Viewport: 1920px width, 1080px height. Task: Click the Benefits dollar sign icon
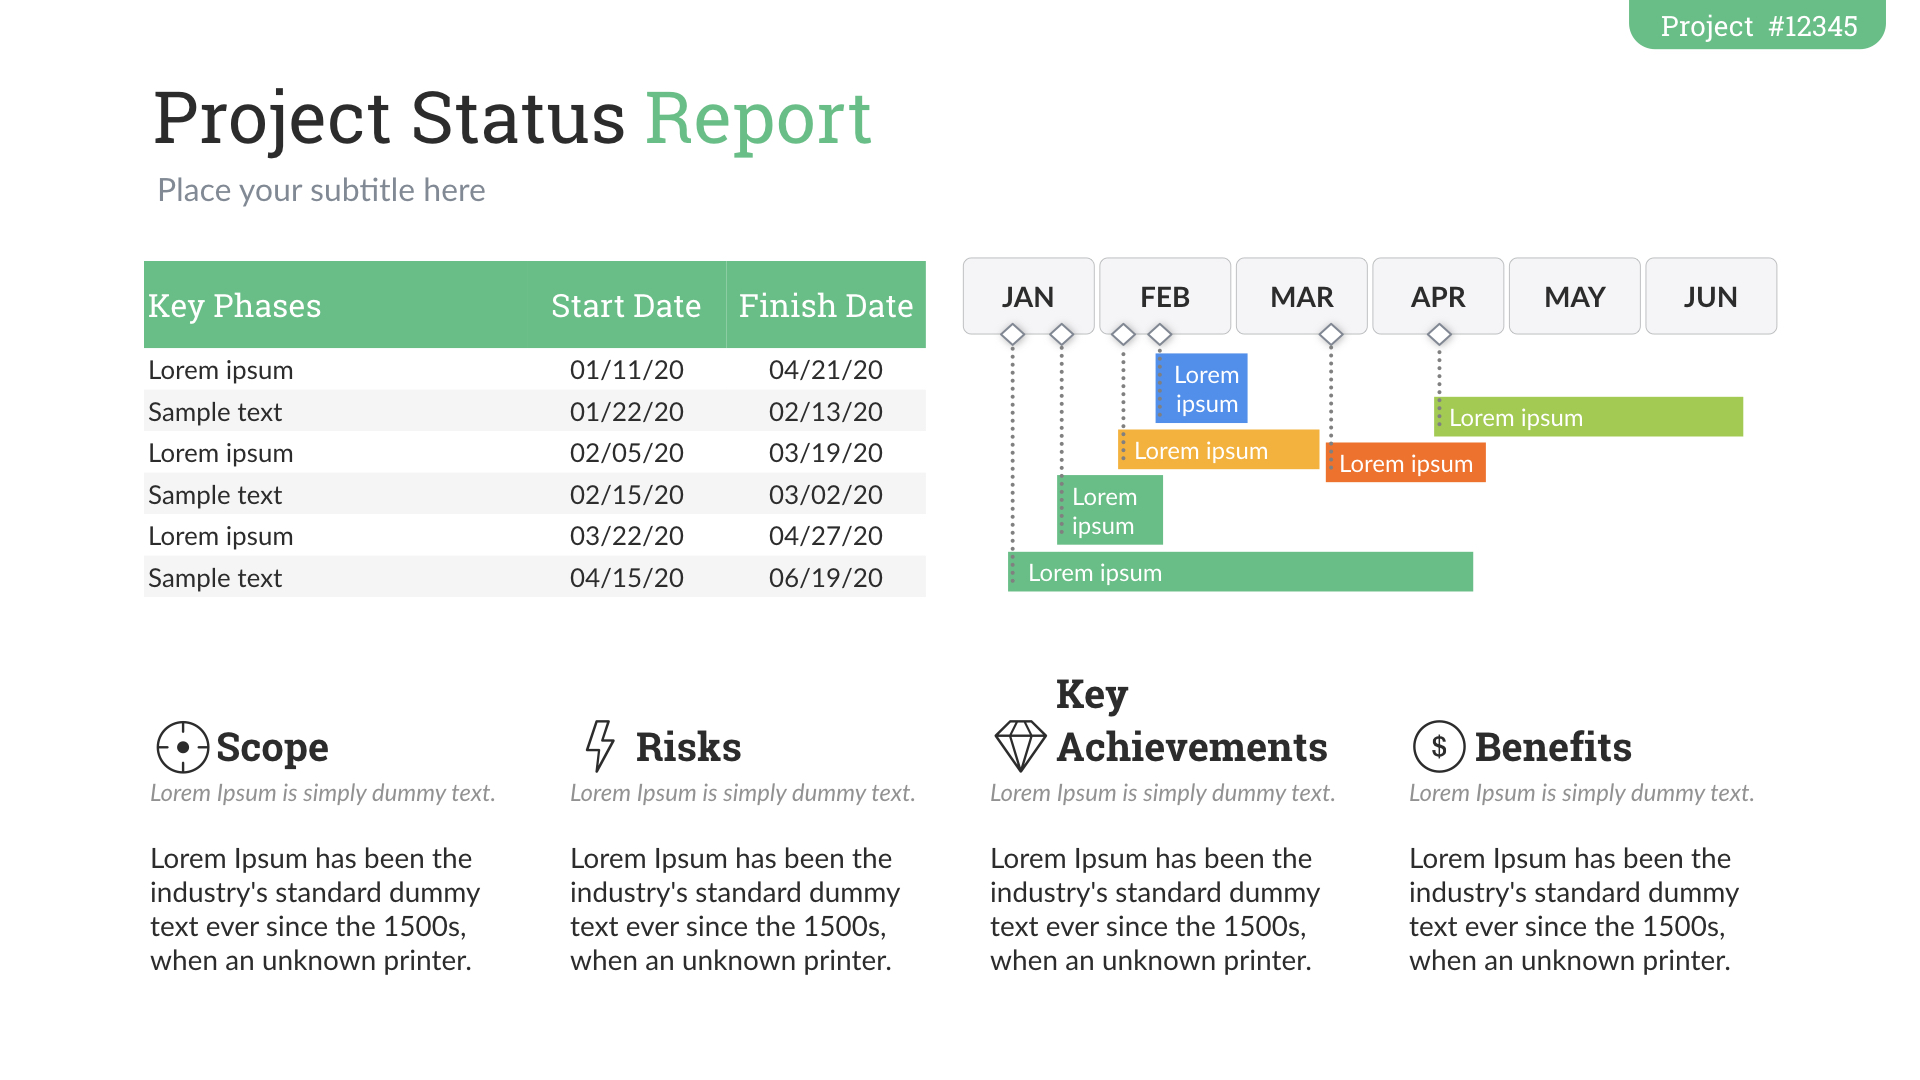pyautogui.click(x=1438, y=746)
